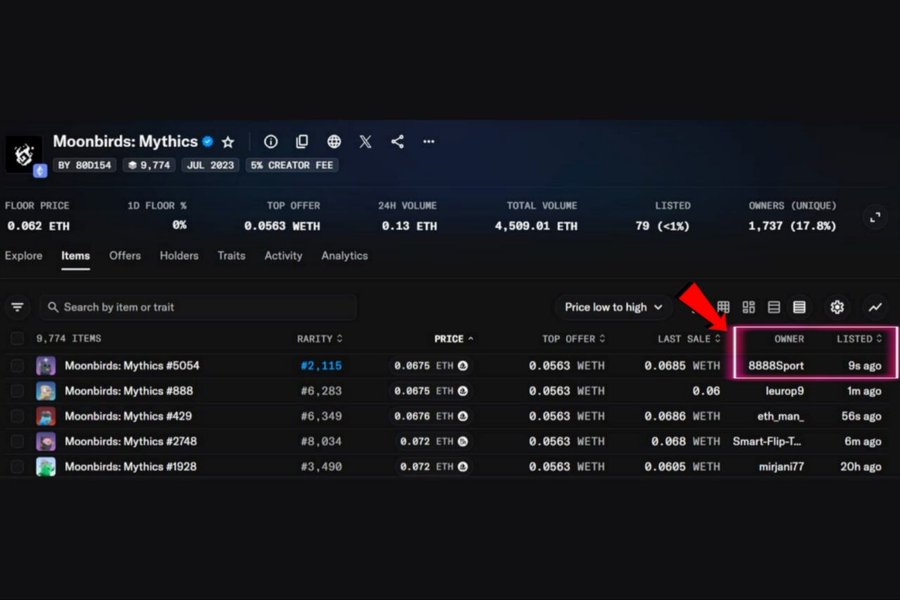Click the rarity rank #2,115
900x600 pixels.
point(321,366)
